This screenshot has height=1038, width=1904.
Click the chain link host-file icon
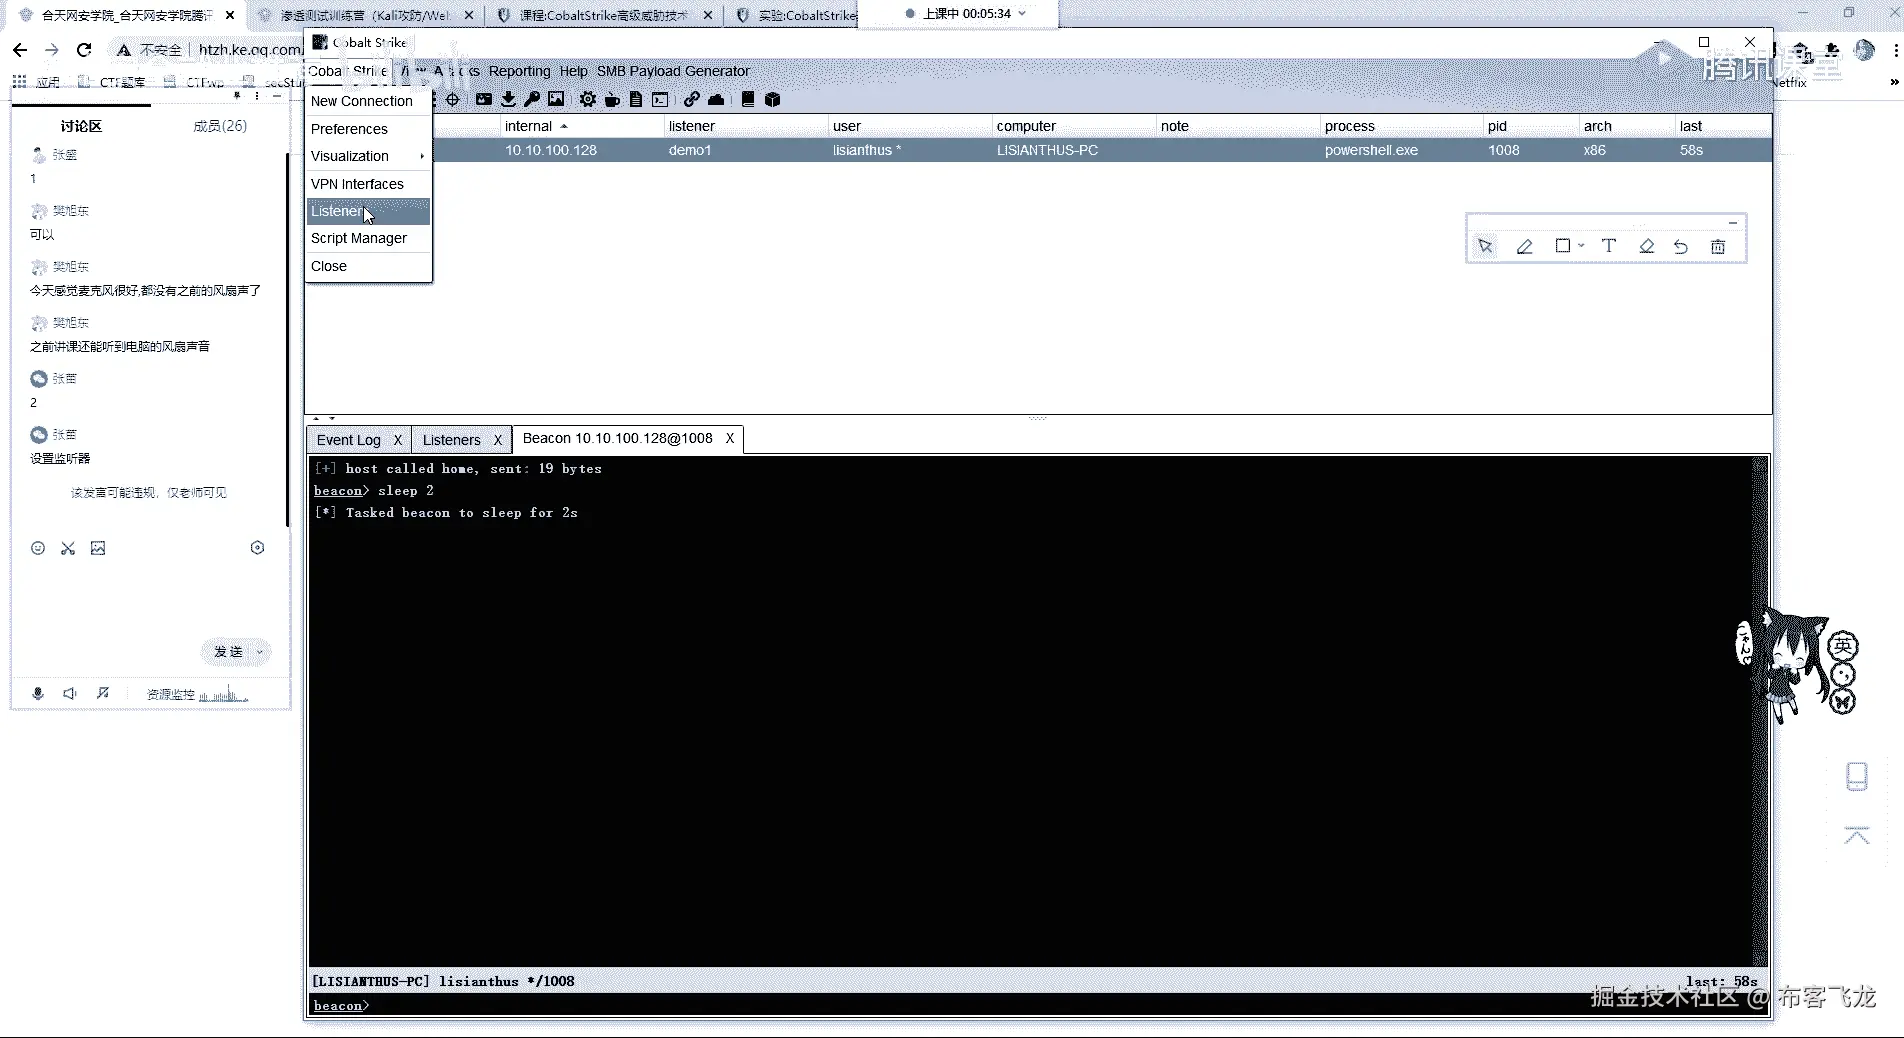click(x=692, y=99)
